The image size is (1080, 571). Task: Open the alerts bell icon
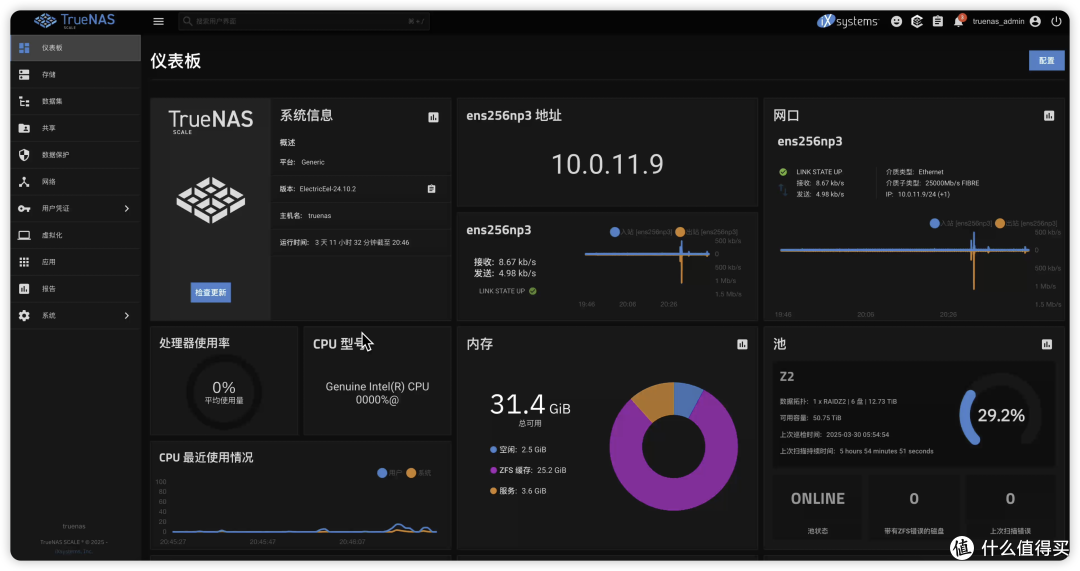click(x=958, y=21)
